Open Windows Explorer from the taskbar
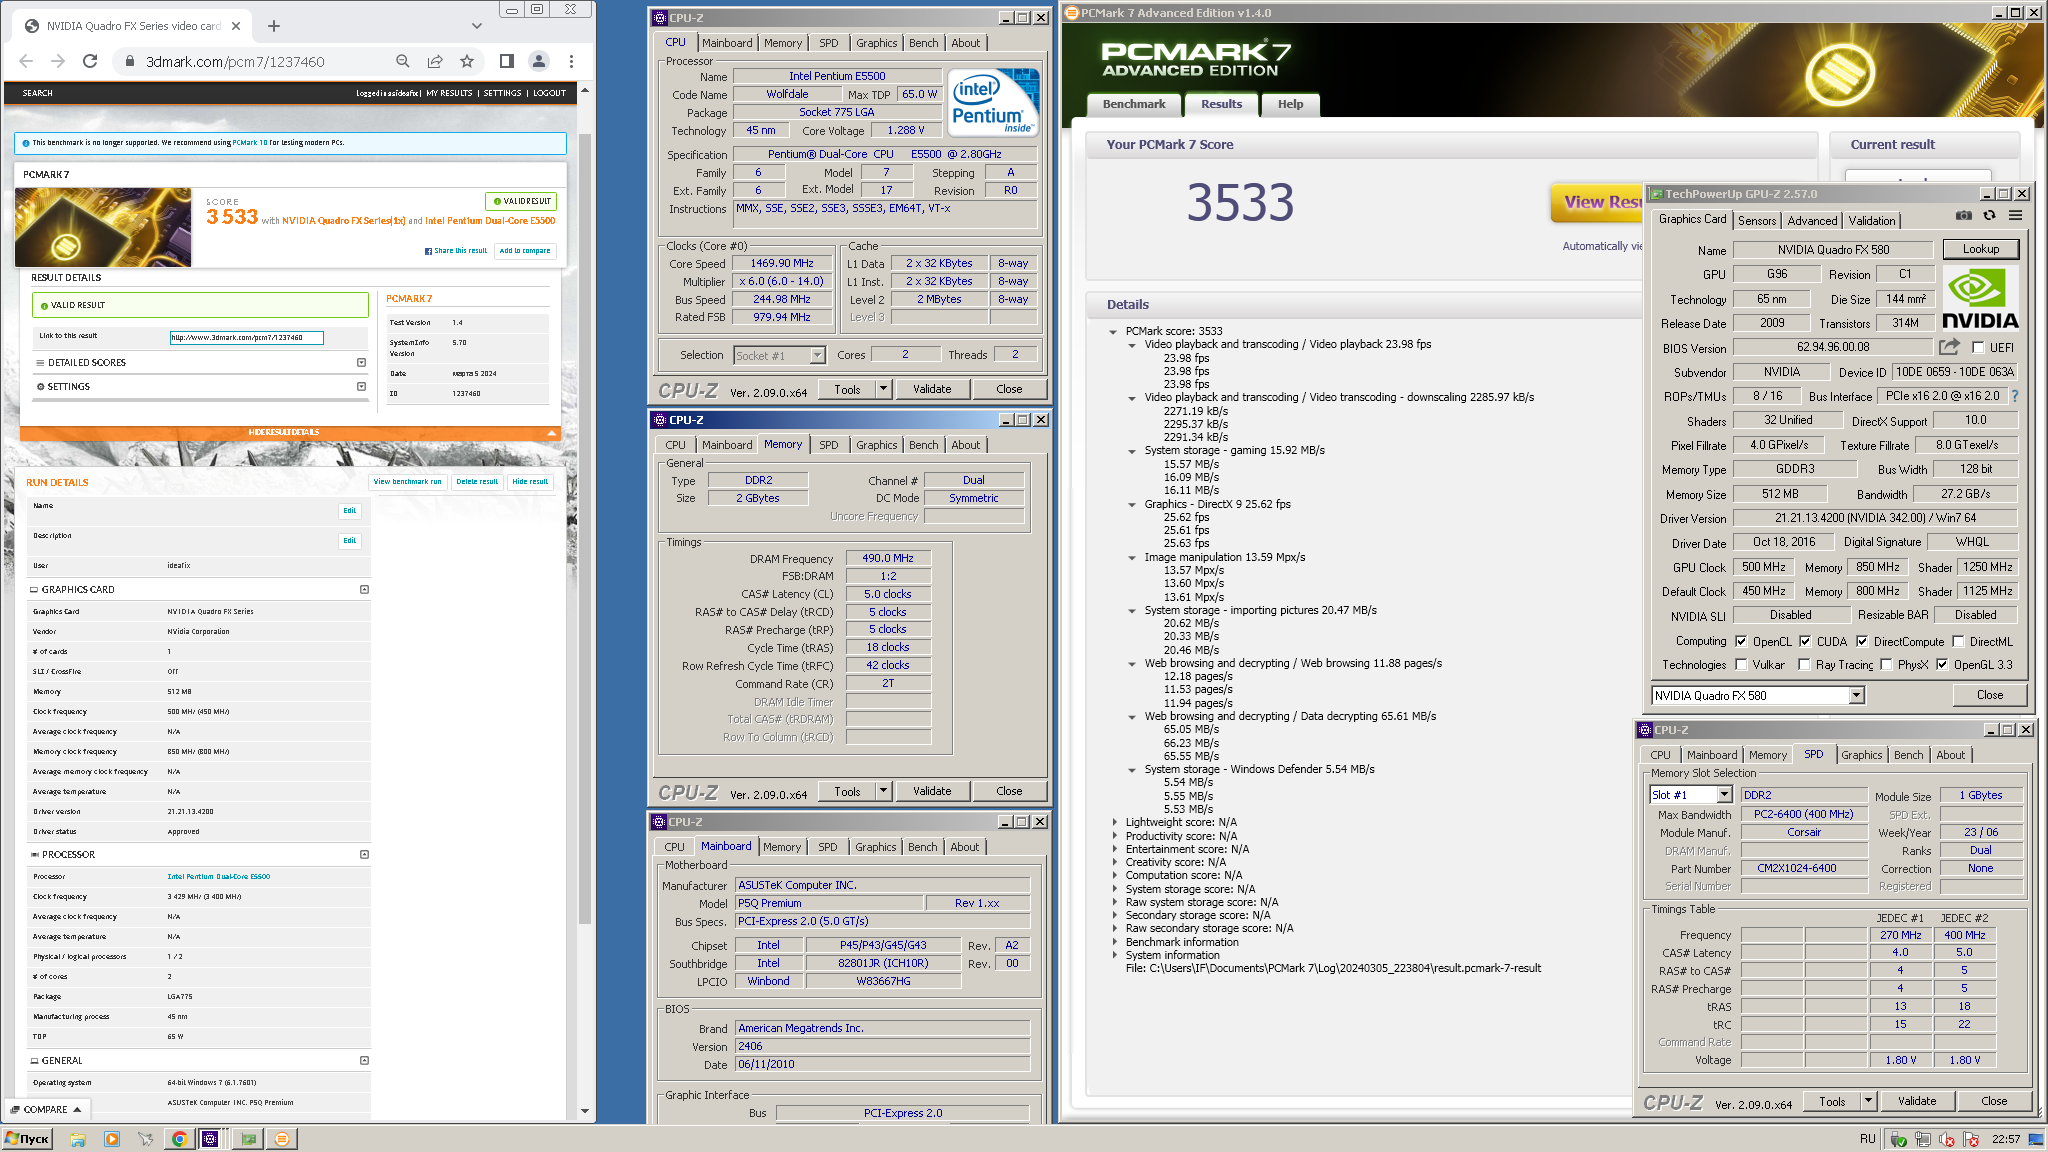The width and height of the screenshot is (2048, 1152). [x=78, y=1138]
